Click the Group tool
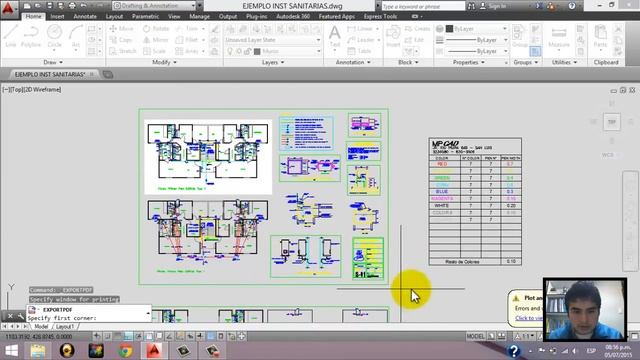This screenshot has width=640, height=360. coord(520,36)
